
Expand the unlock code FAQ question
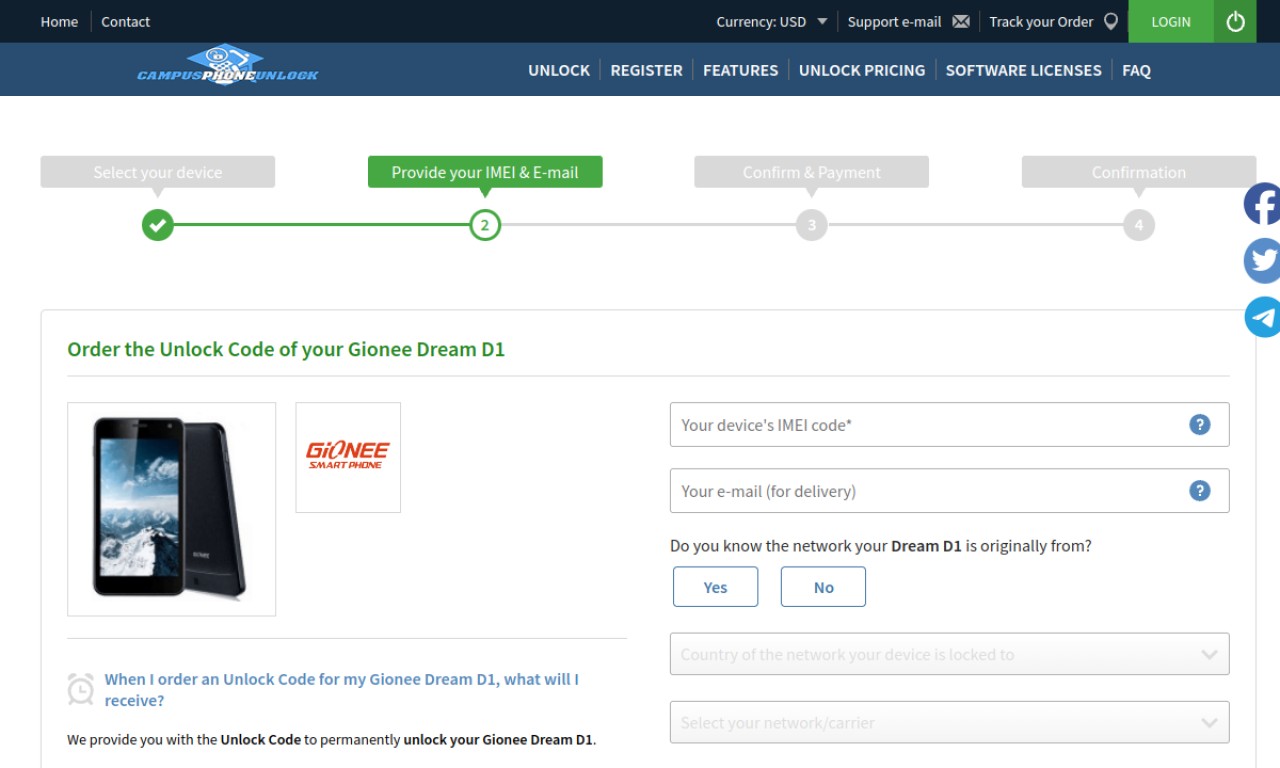342,690
